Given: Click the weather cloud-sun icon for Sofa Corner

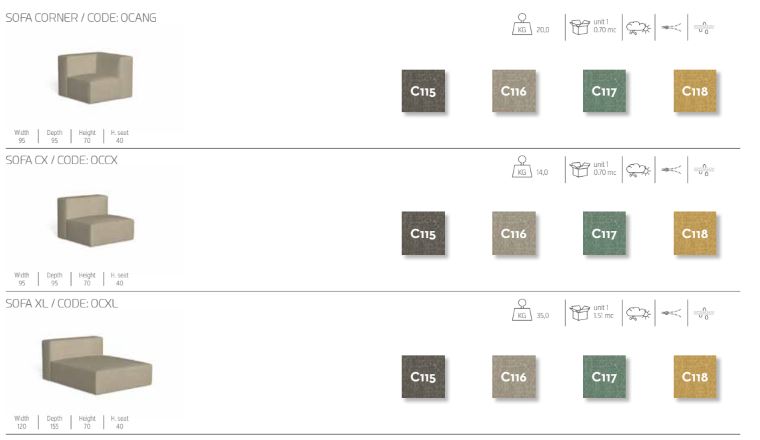Looking at the screenshot, I should 636,27.
